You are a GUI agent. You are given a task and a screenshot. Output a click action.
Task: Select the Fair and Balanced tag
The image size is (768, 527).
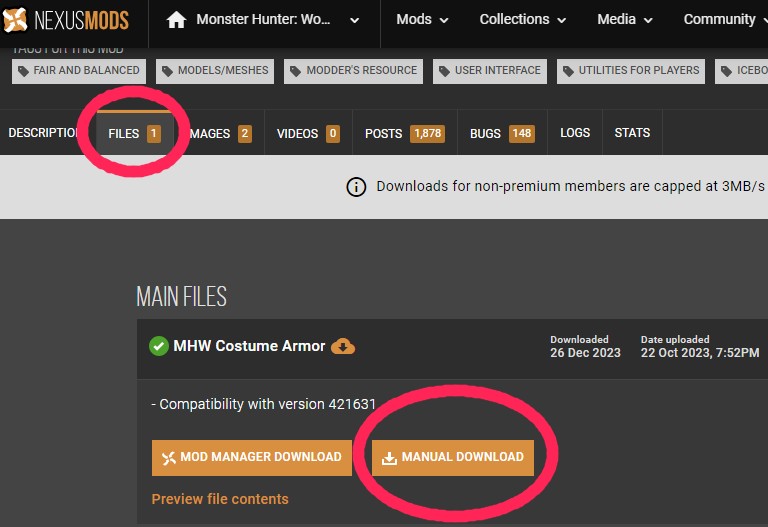pos(79,71)
